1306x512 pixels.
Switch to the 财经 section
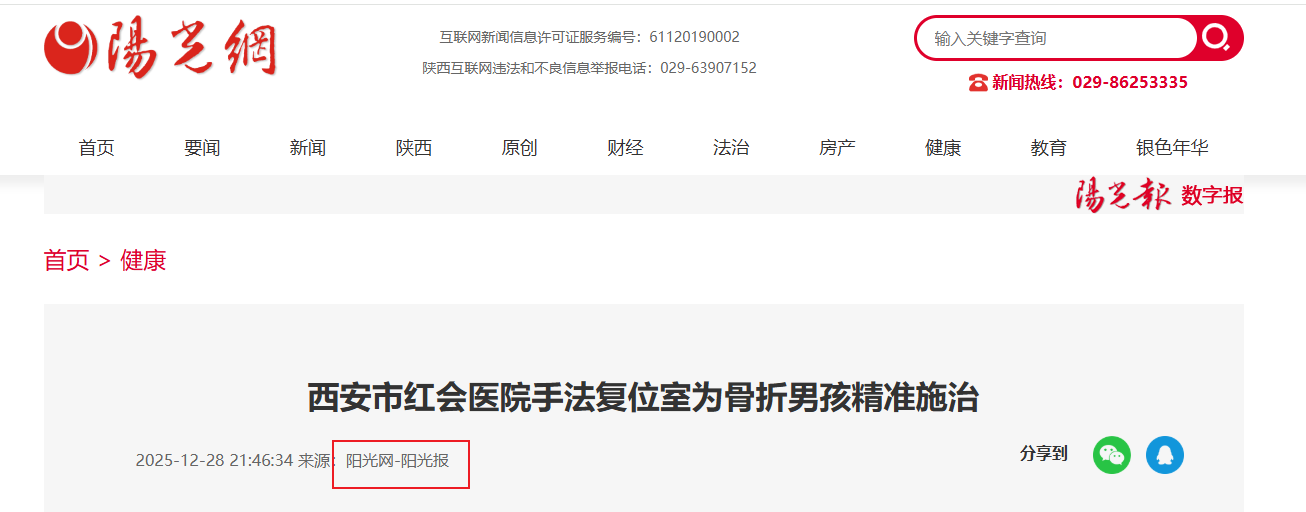[625, 148]
